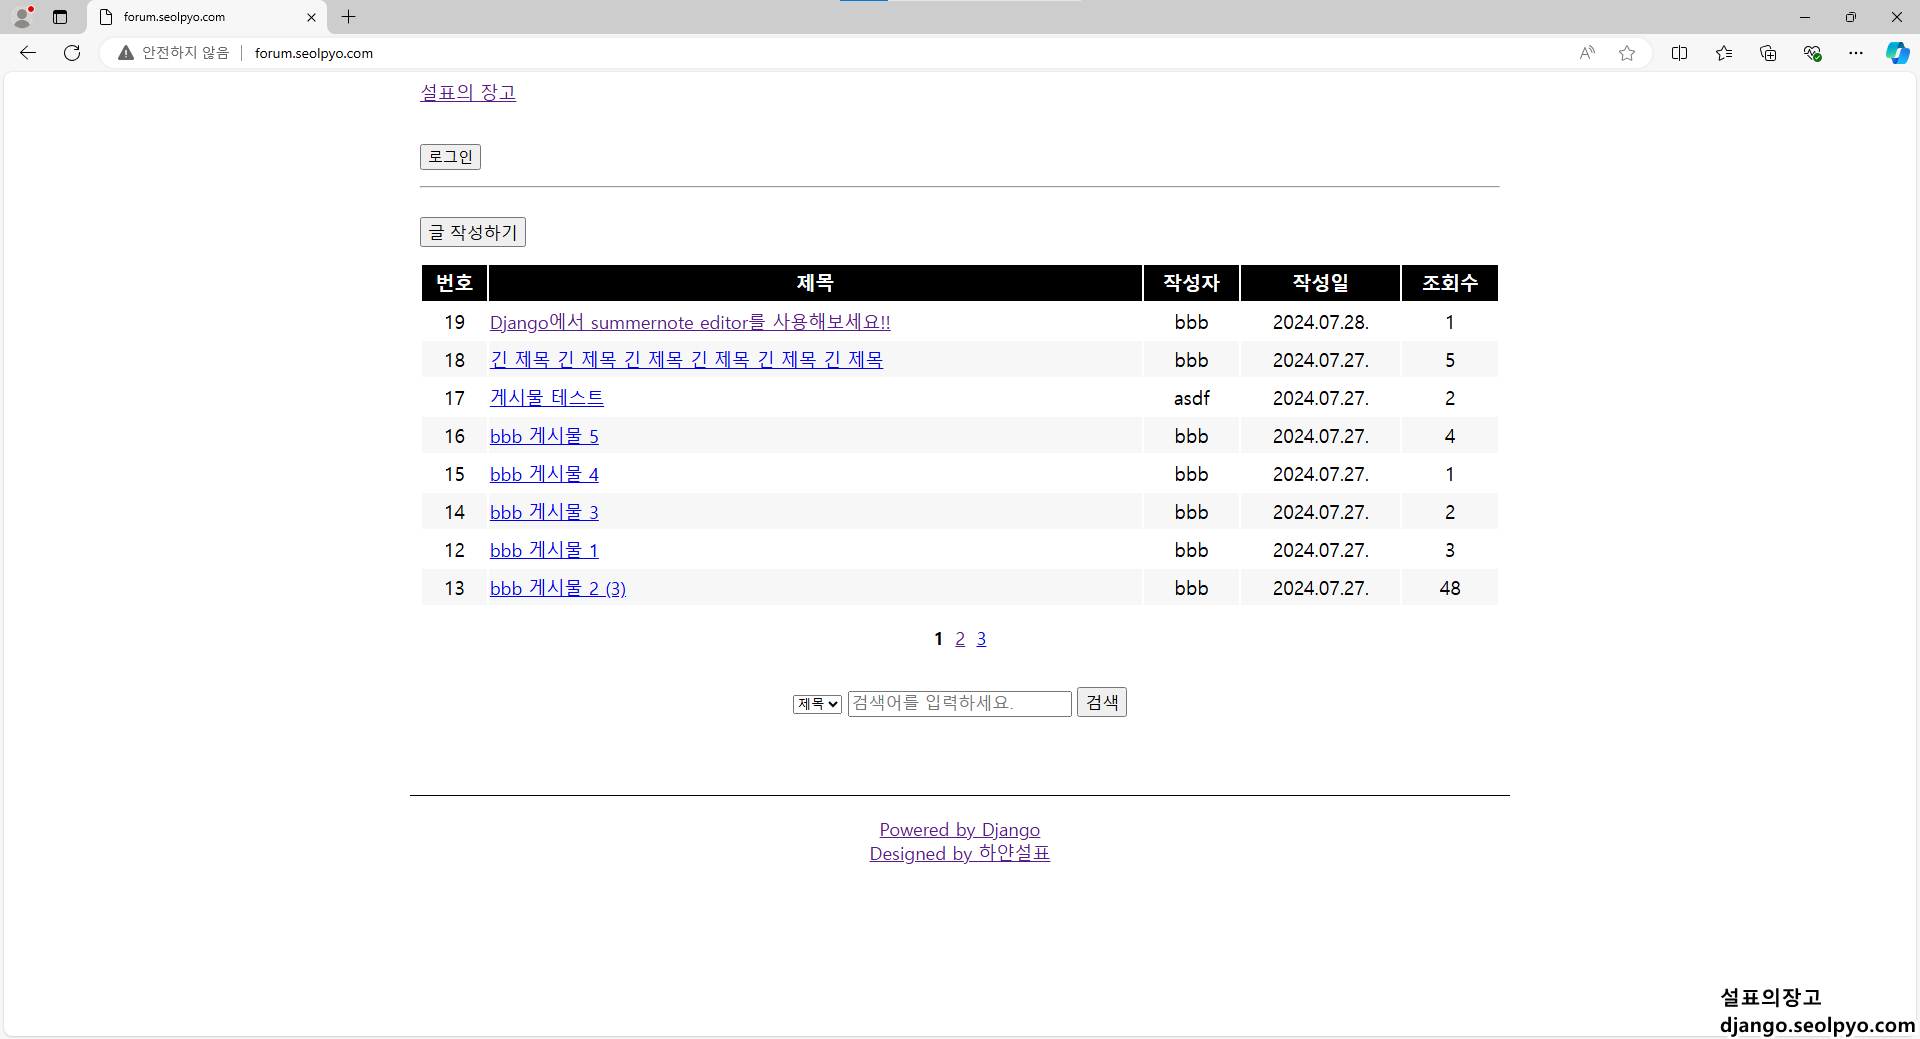This screenshot has width=1920, height=1039.
Task: Open the Designed by 하얀설표 link
Action: [960, 854]
